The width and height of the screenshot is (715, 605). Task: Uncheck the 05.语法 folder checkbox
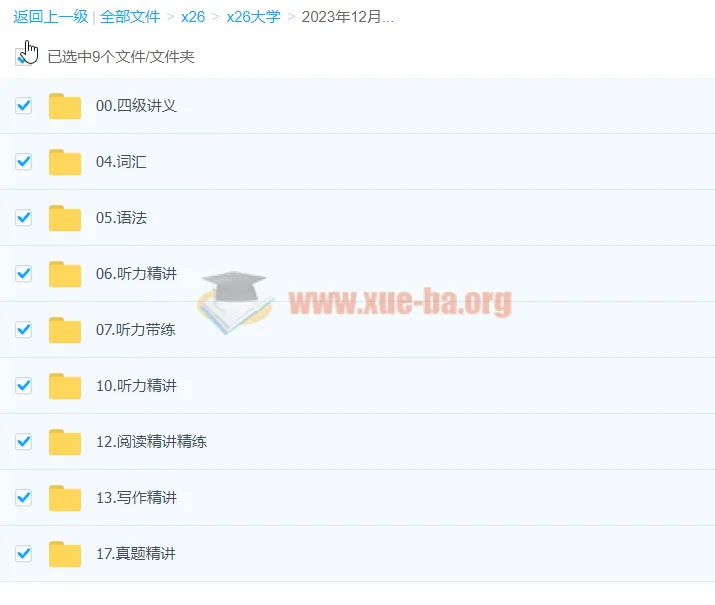(23, 218)
